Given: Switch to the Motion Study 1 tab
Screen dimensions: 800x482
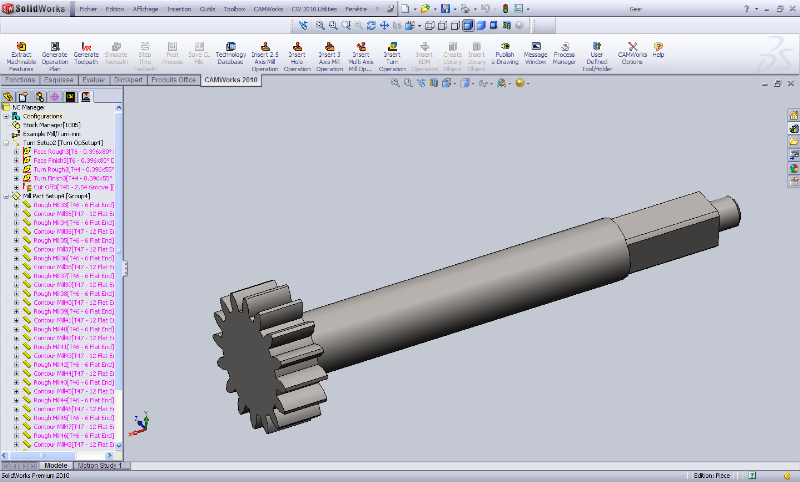Looking at the screenshot, I should 99,465.
